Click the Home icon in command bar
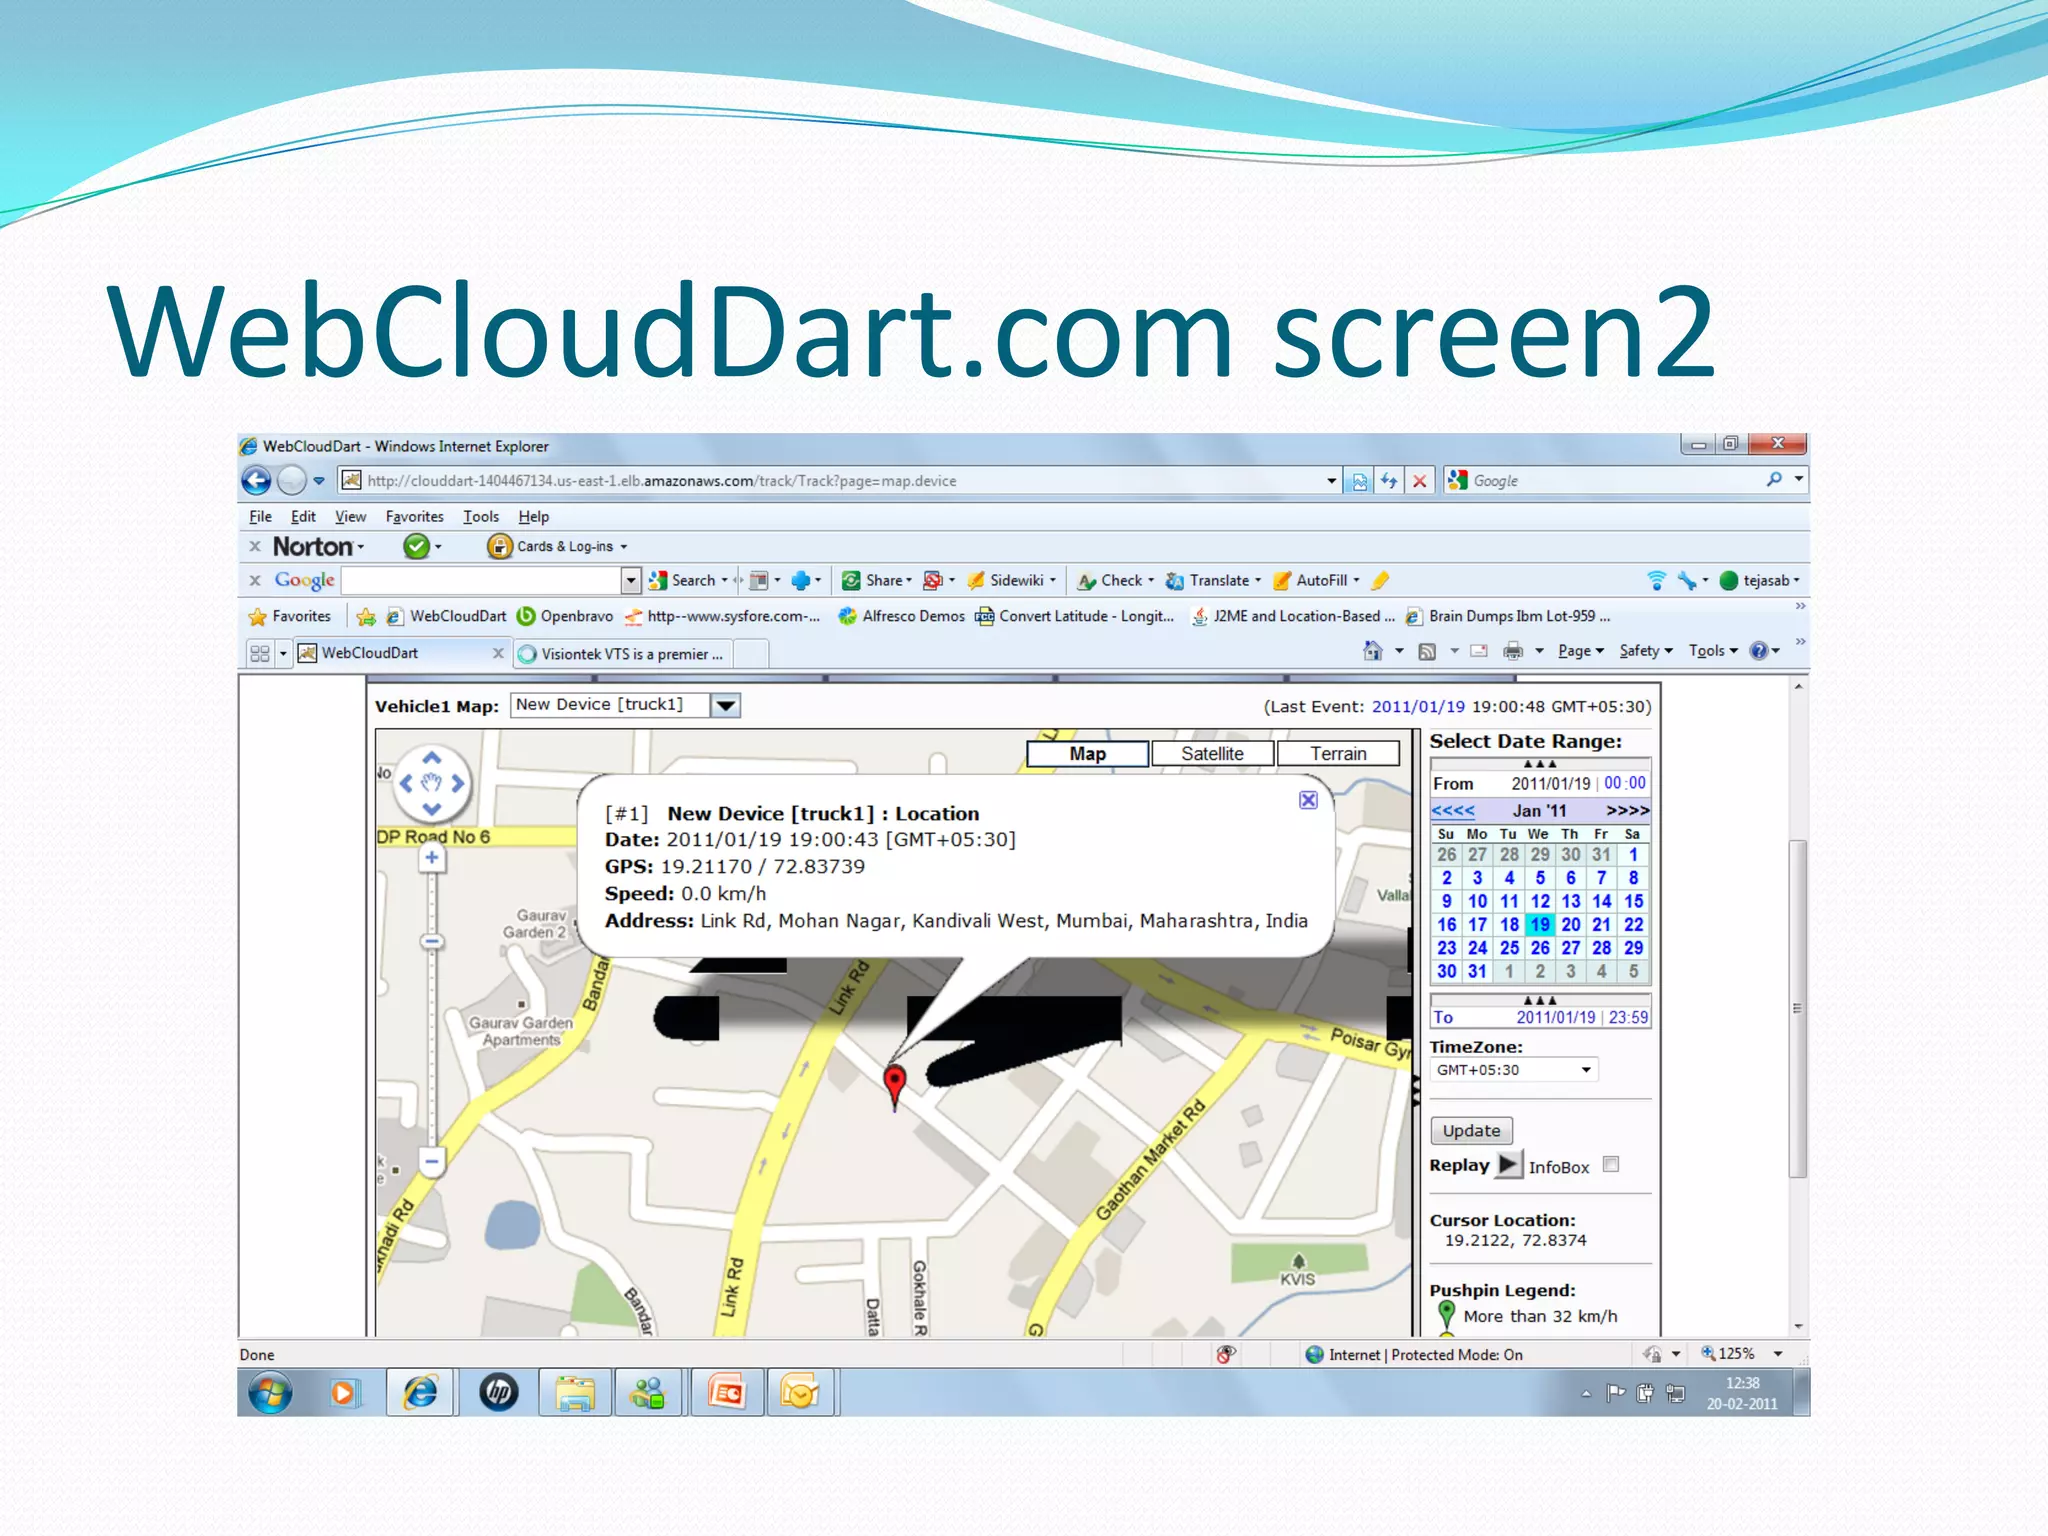Screen dimensions: 2048x1536 click(1373, 651)
